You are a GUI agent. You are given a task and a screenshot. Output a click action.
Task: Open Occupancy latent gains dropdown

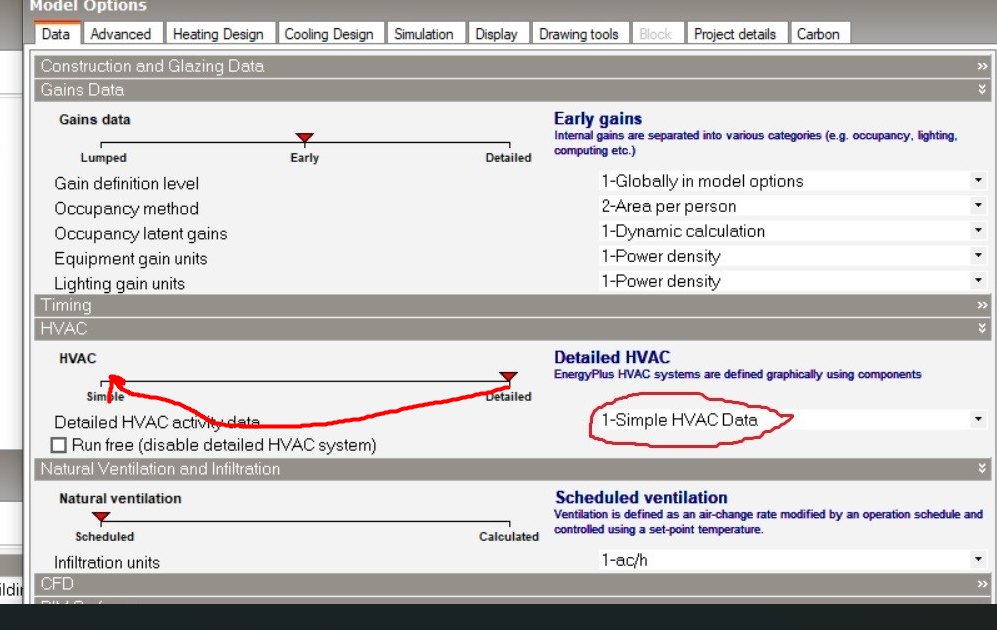pyautogui.click(x=979, y=230)
